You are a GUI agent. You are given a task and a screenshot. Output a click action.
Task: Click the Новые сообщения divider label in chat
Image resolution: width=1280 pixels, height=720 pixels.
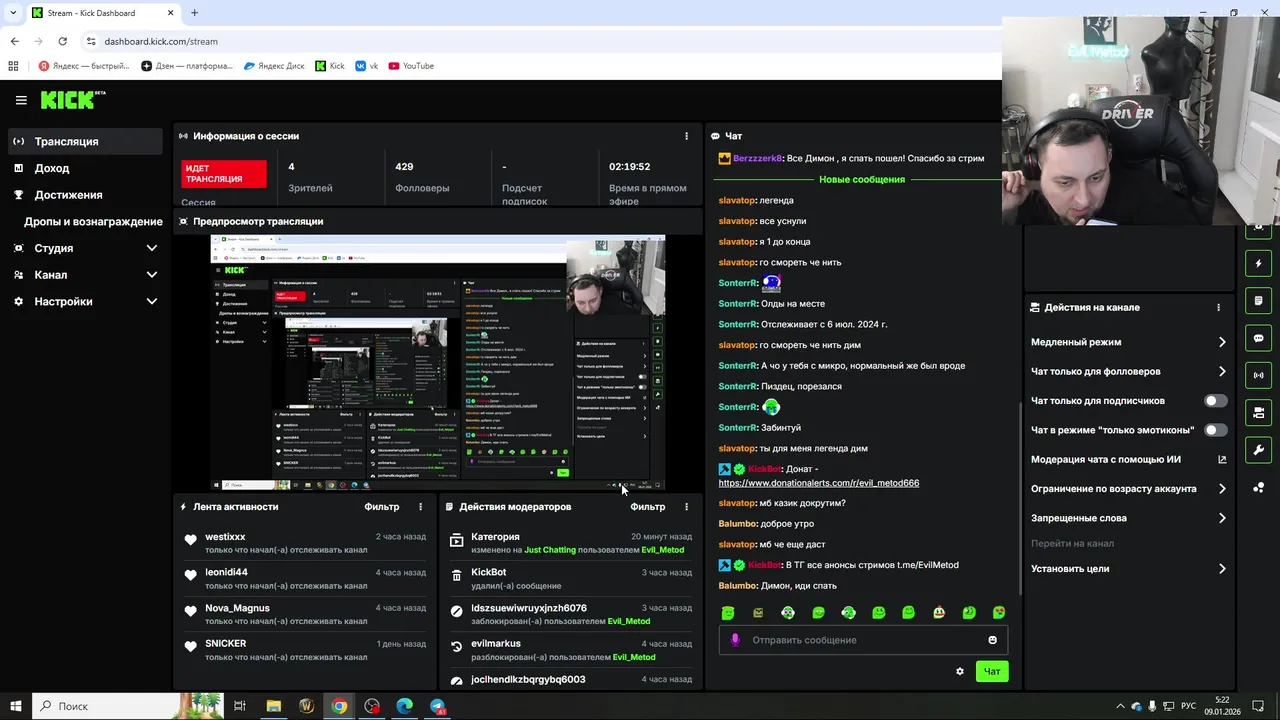[861, 180]
